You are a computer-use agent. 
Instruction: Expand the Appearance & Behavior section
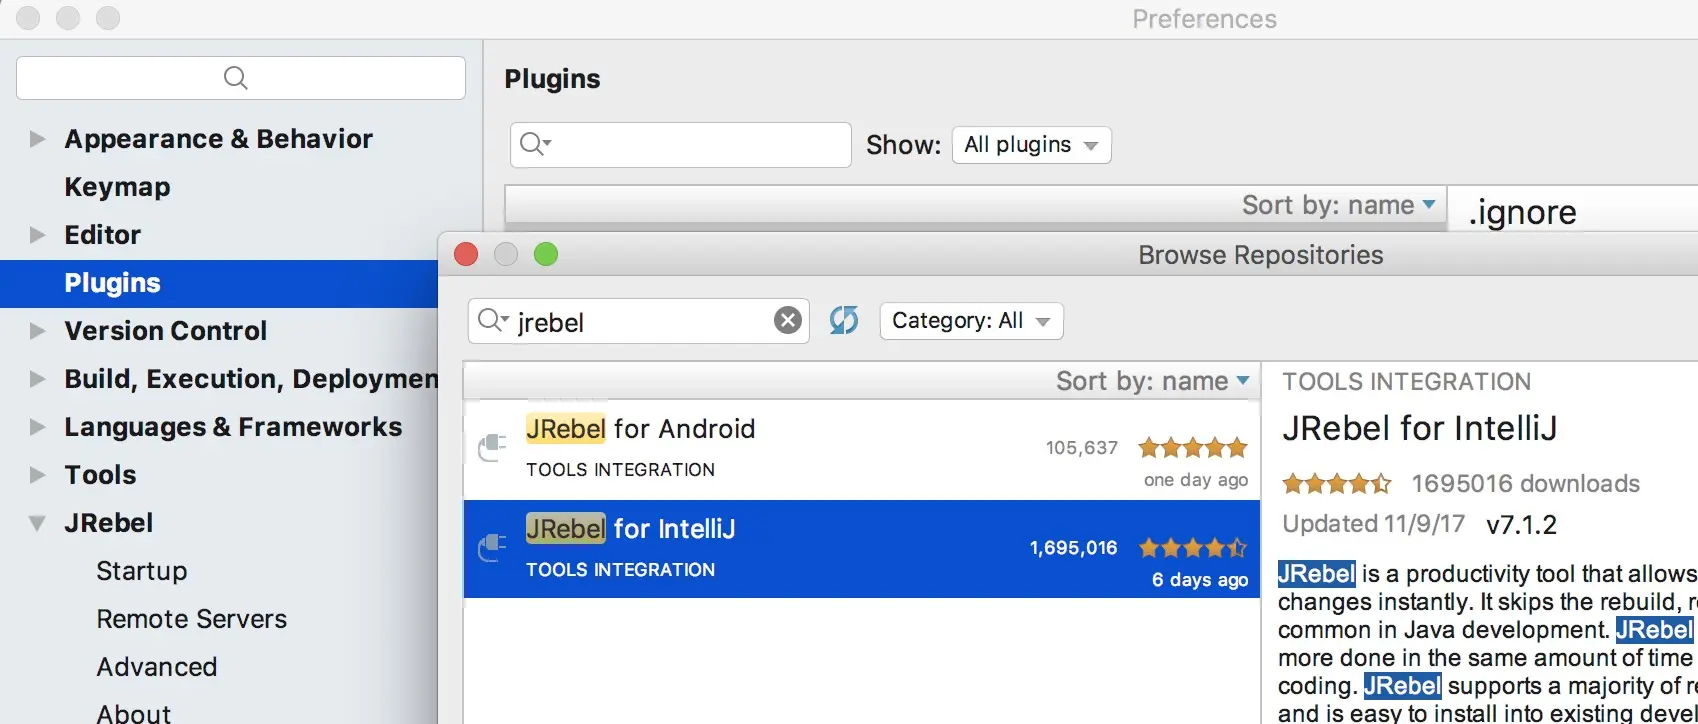coord(37,139)
